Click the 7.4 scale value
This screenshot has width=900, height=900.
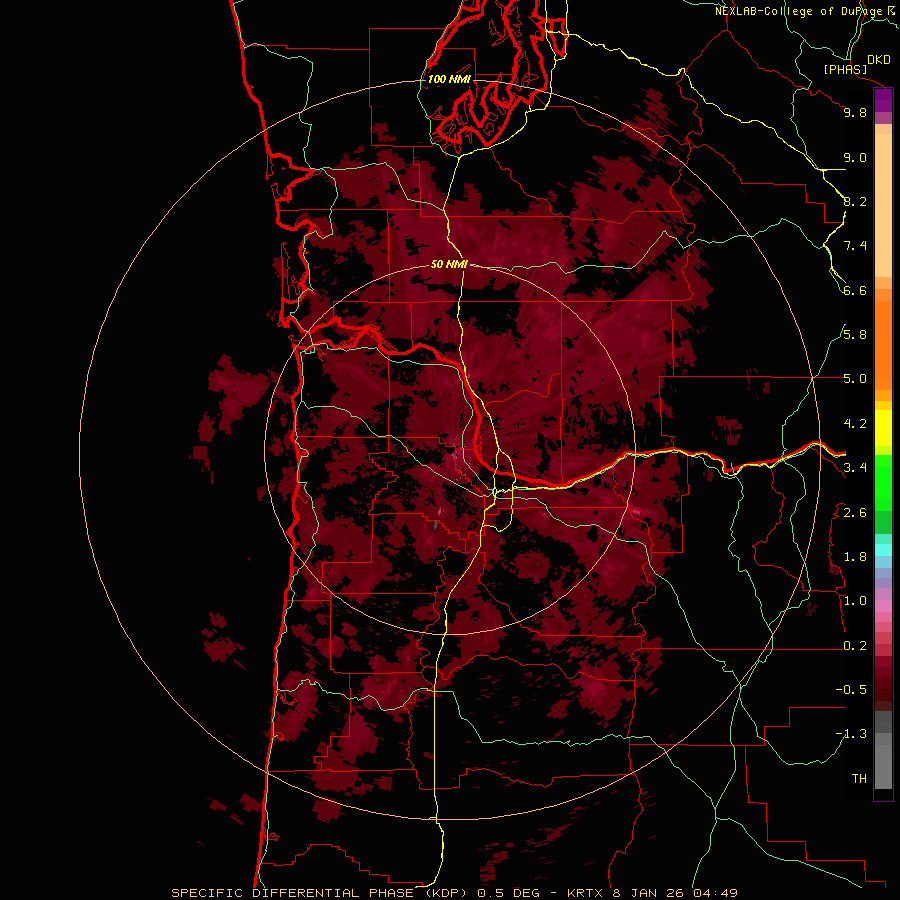(x=855, y=246)
